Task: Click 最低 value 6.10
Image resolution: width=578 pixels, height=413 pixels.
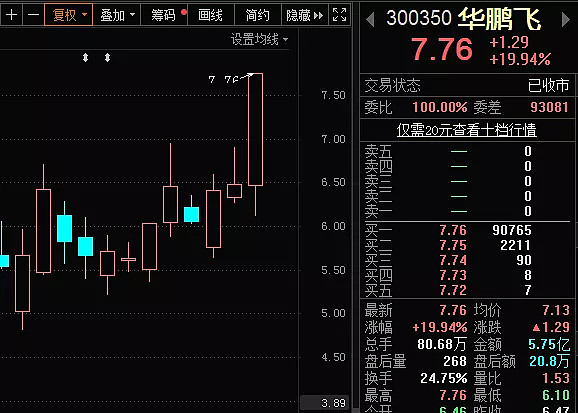Action: (556, 395)
